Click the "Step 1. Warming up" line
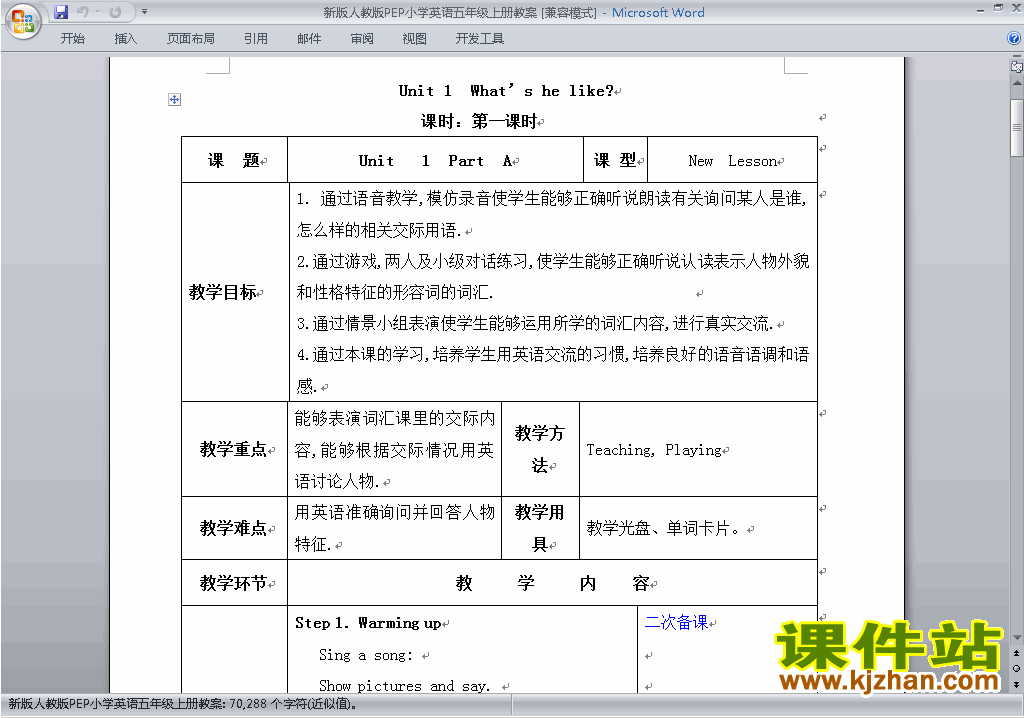Image resolution: width=1024 pixels, height=718 pixels. pos(368,623)
